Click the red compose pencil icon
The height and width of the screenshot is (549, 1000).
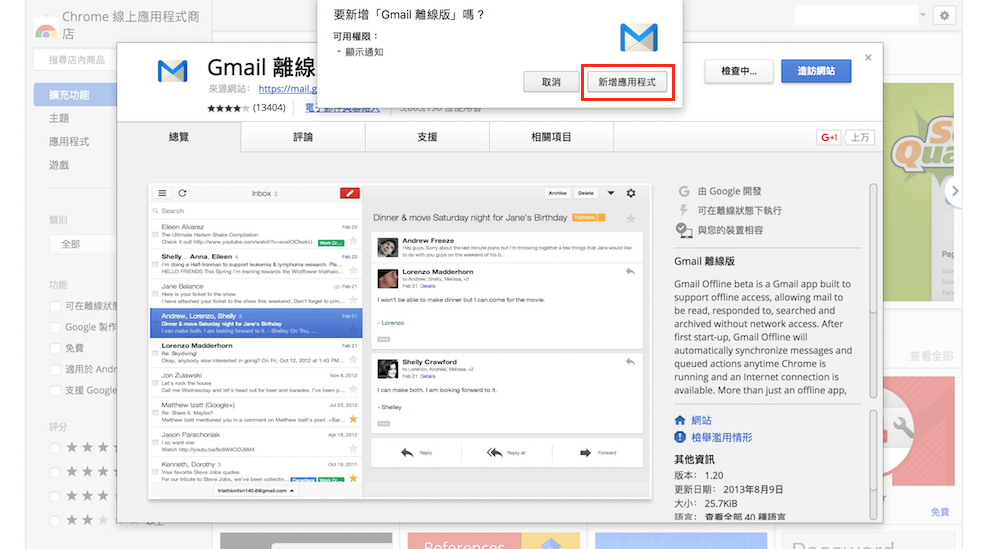349,193
